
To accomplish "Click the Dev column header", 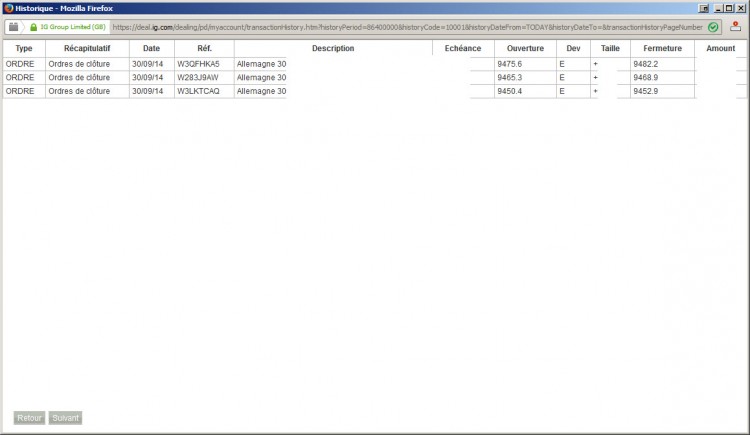I will [573, 48].
